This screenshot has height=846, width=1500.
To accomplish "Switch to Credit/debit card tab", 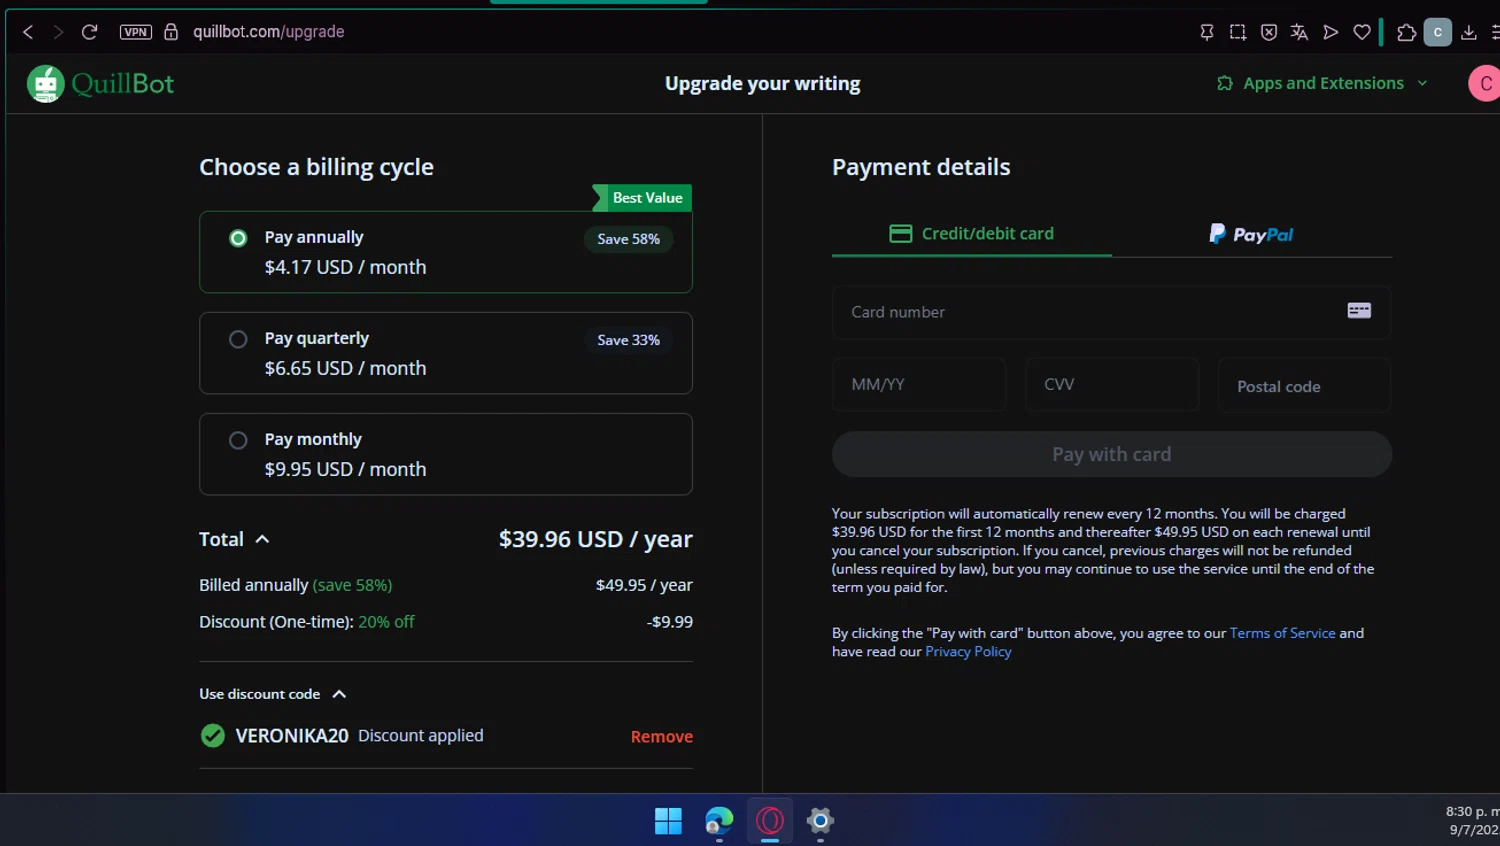I will [x=972, y=234].
